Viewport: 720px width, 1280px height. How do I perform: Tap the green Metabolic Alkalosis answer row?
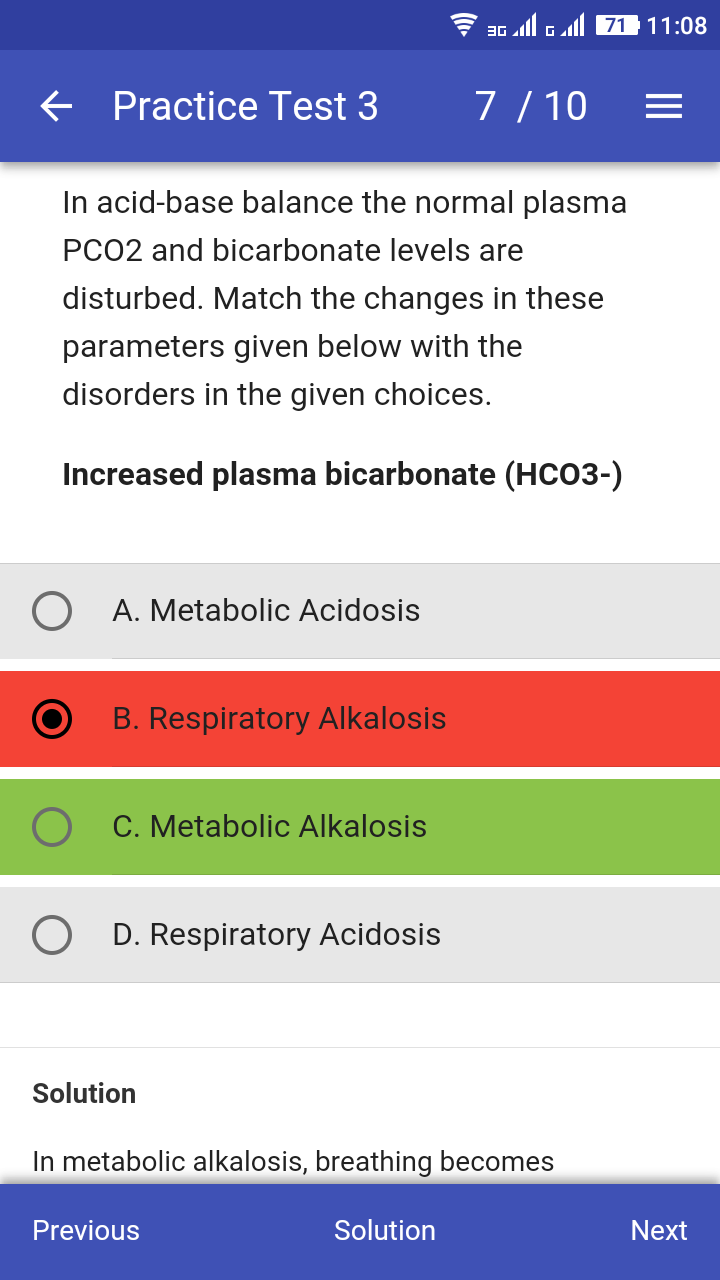click(x=400, y=826)
